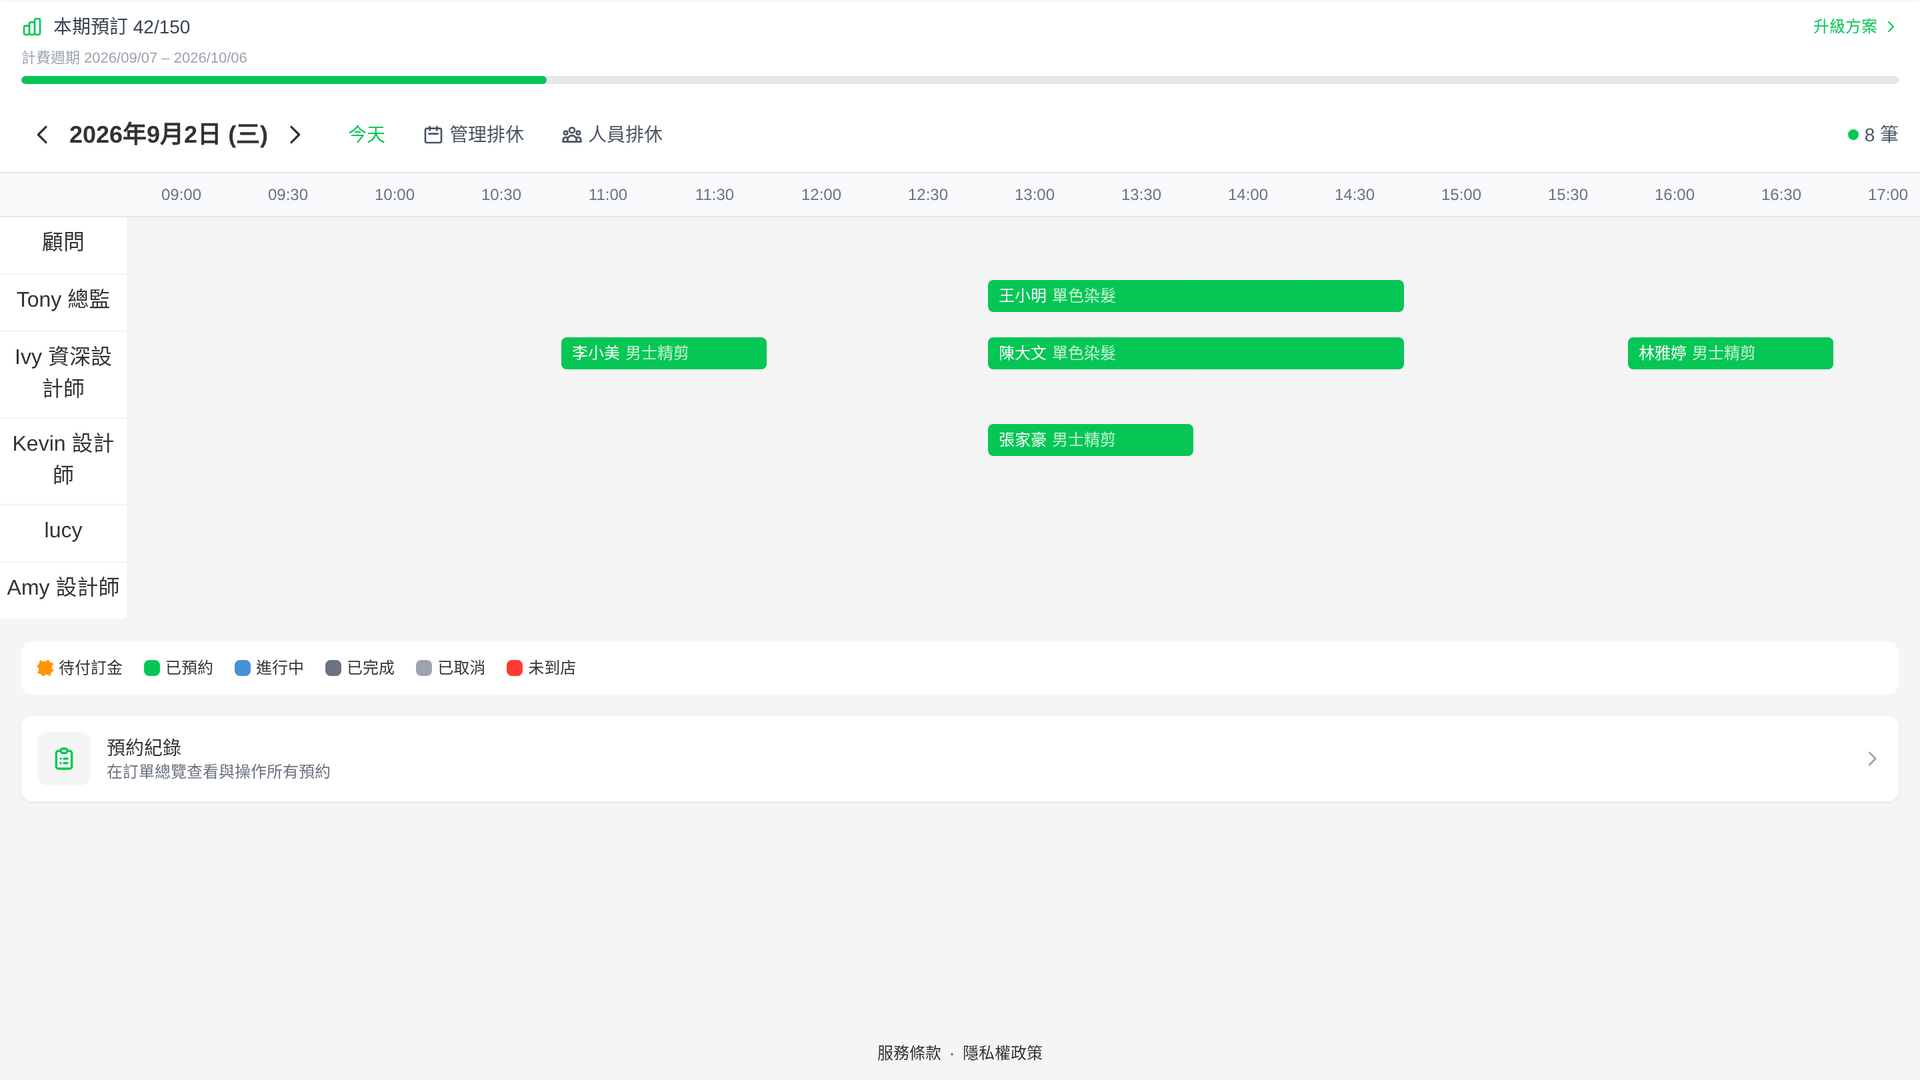Click the people icon of 人員排休
The height and width of the screenshot is (1080, 1920).
point(572,135)
